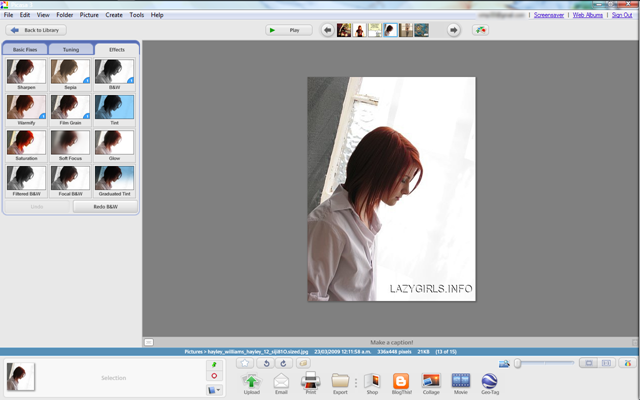Open the Email envelope icon
This screenshot has width=640, height=400.
[281, 381]
